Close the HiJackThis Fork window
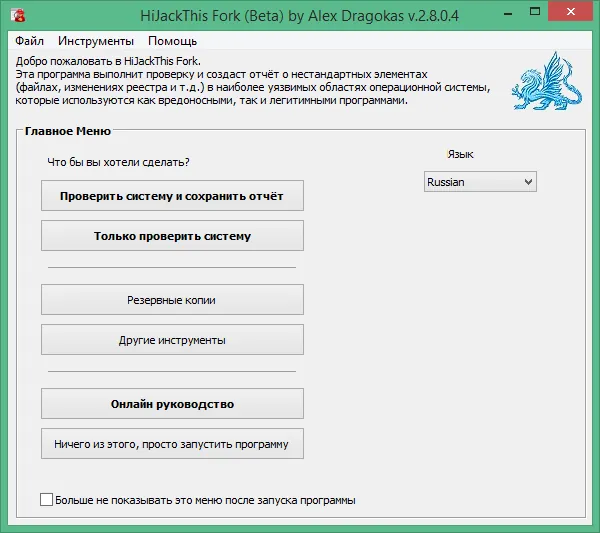 571,12
